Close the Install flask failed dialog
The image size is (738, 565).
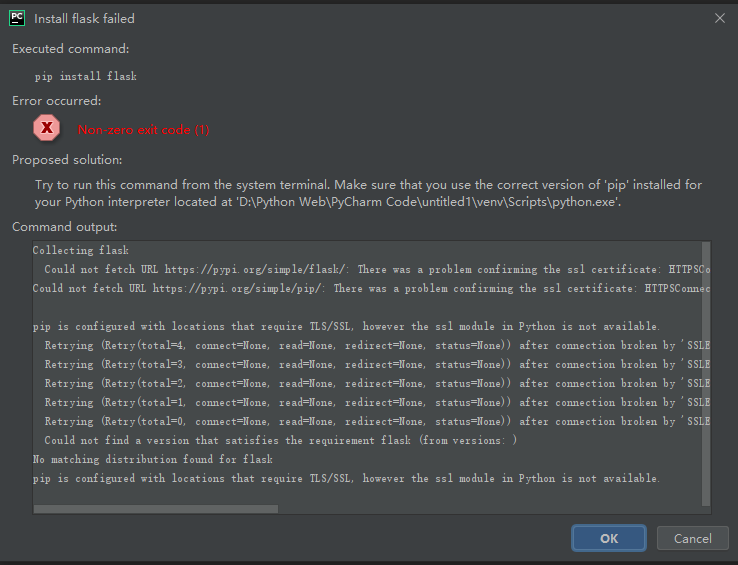(719, 18)
